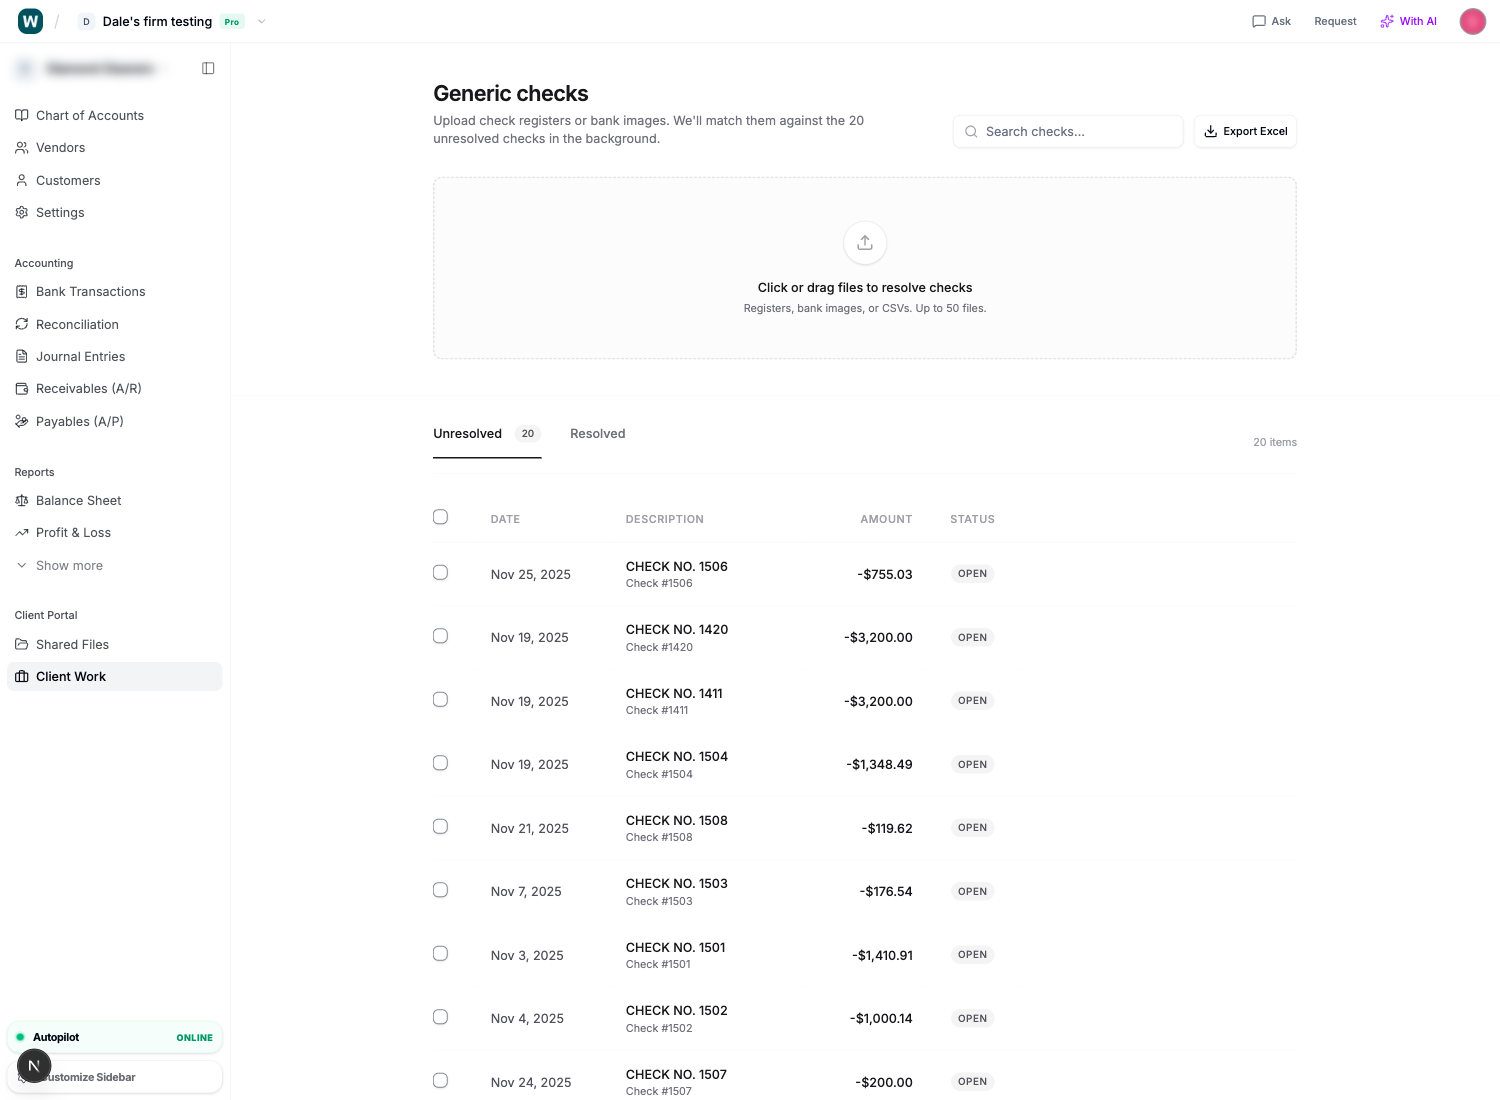The width and height of the screenshot is (1500, 1100).
Task: Expand the Show more section in Reports
Action: [x=69, y=565]
